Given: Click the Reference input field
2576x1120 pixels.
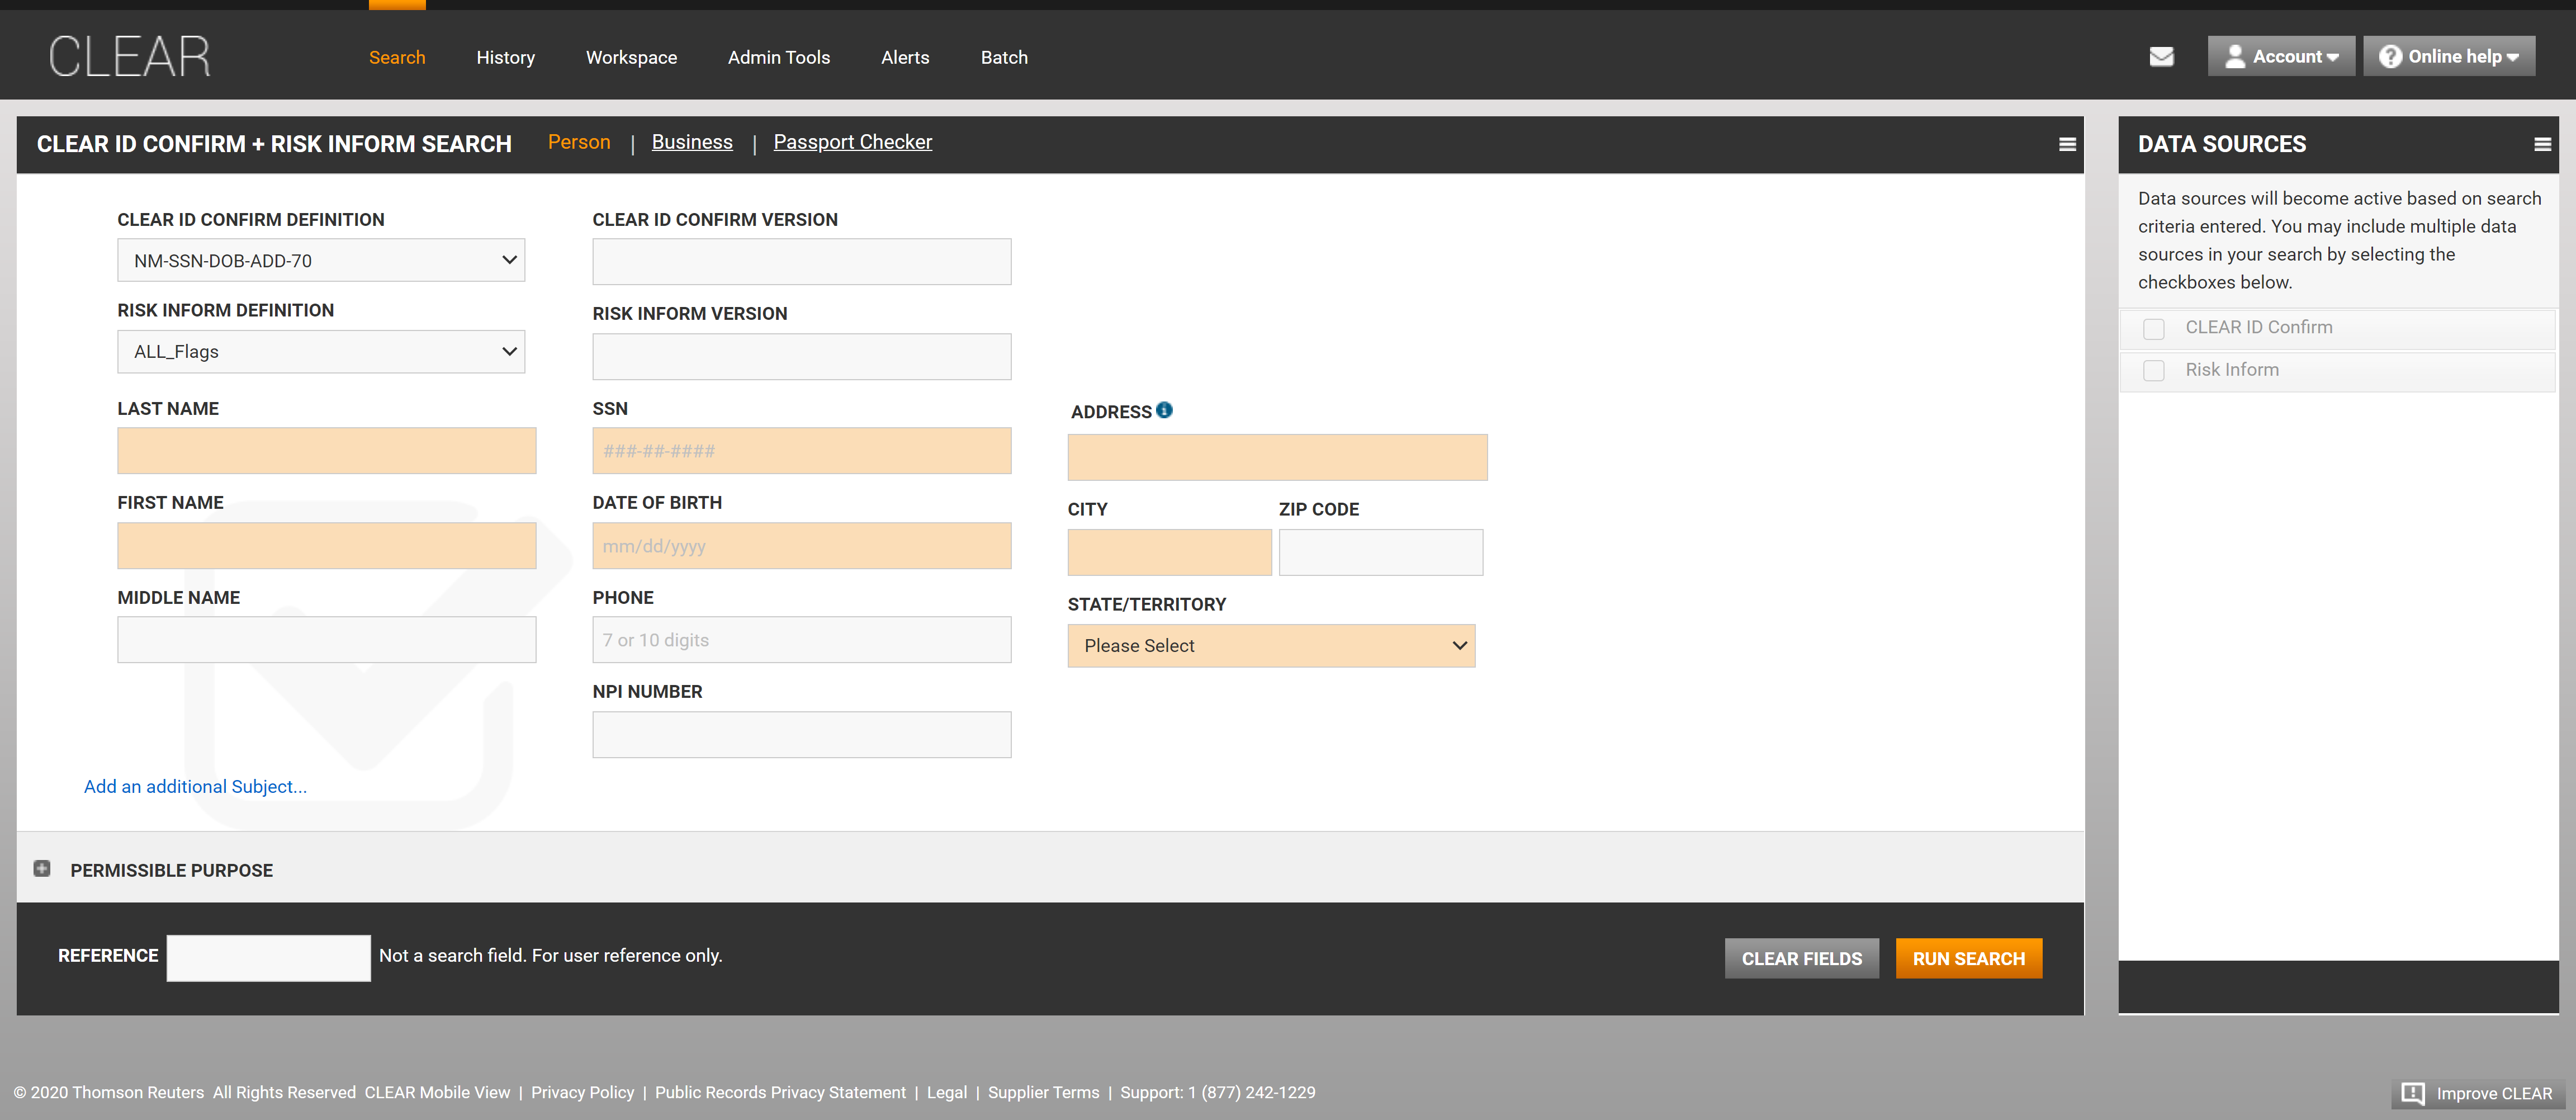Looking at the screenshot, I should click(268, 958).
